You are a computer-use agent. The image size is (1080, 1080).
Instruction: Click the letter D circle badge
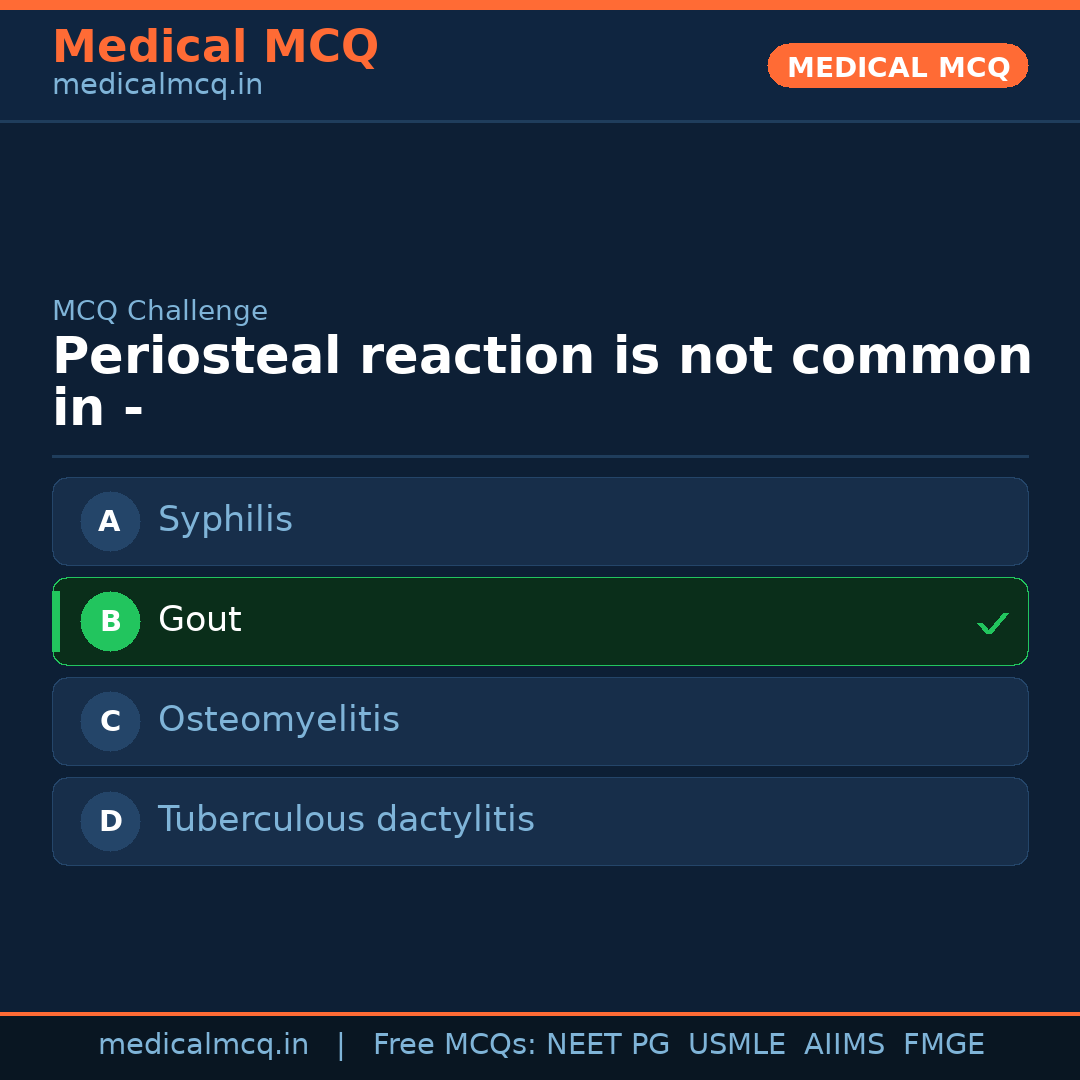click(110, 821)
